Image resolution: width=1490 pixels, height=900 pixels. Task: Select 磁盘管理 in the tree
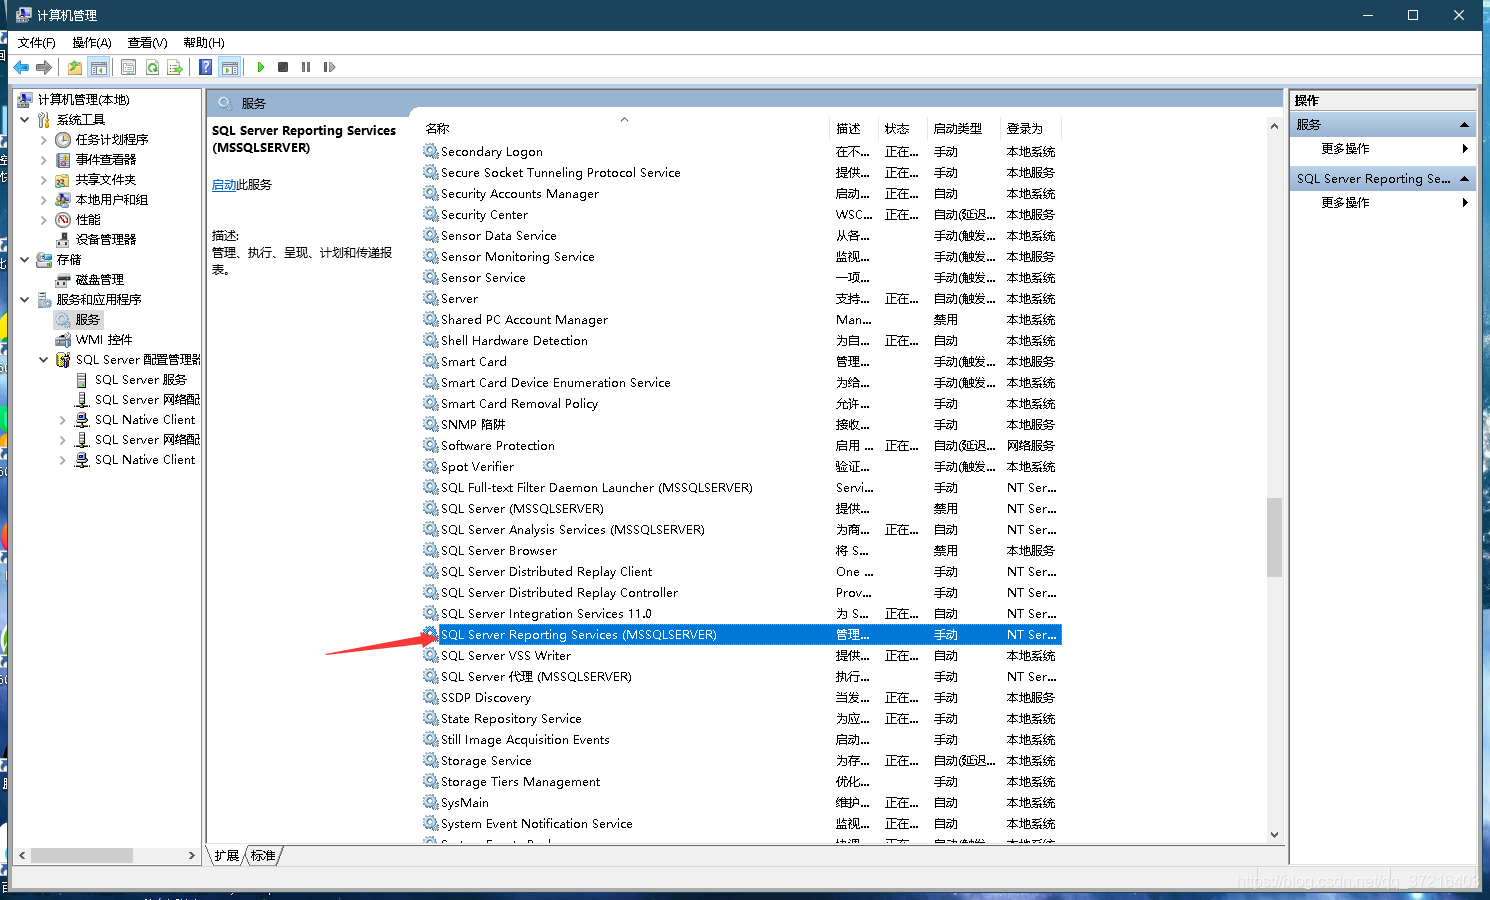pyautogui.click(x=100, y=280)
